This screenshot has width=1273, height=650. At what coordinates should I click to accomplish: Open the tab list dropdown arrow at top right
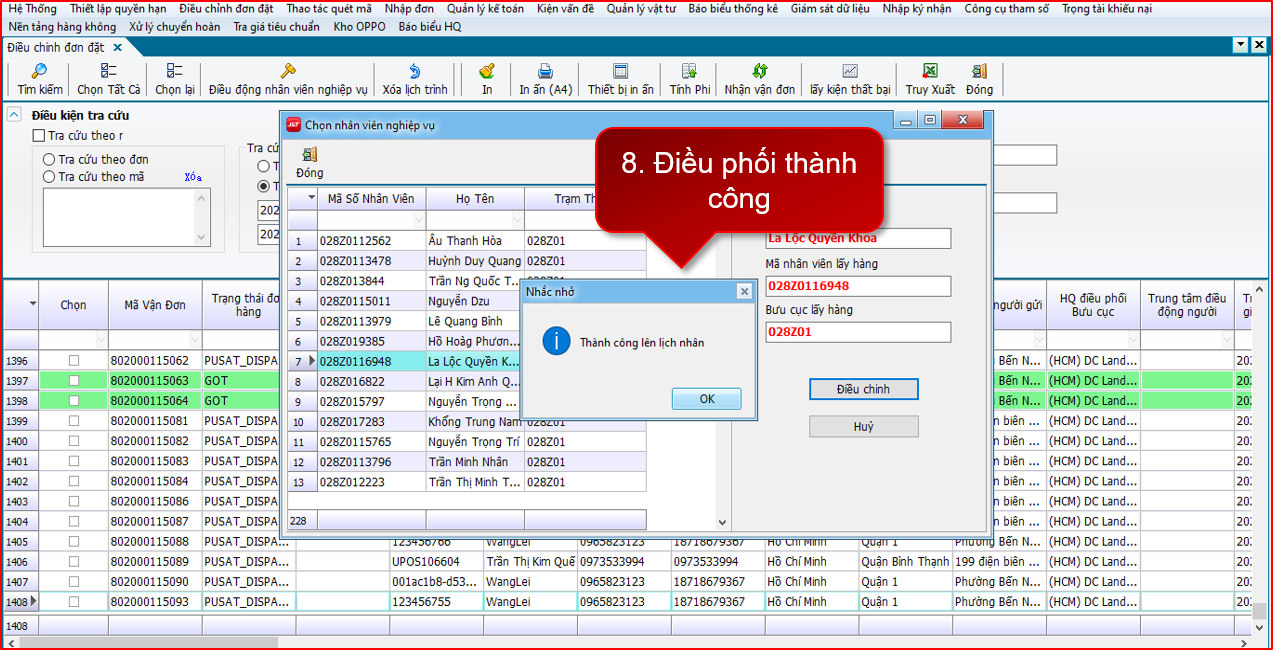click(1241, 45)
